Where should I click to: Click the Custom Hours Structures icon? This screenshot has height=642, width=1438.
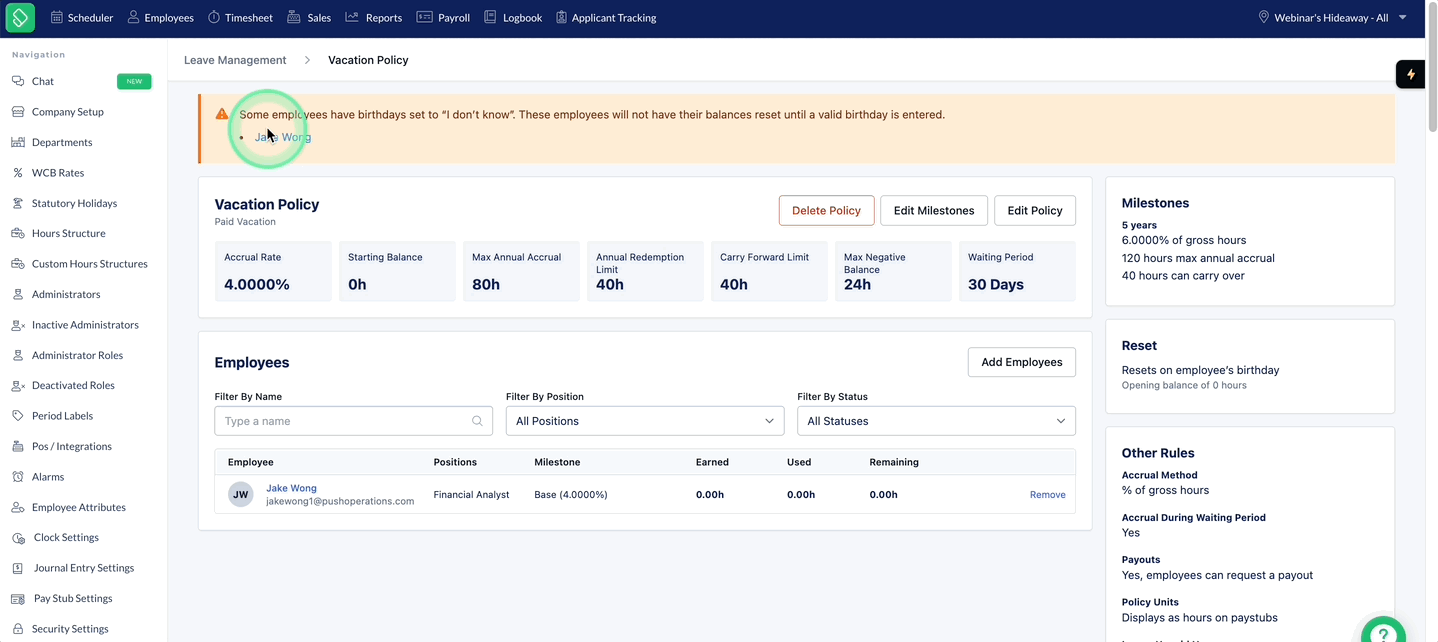(x=17, y=264)
